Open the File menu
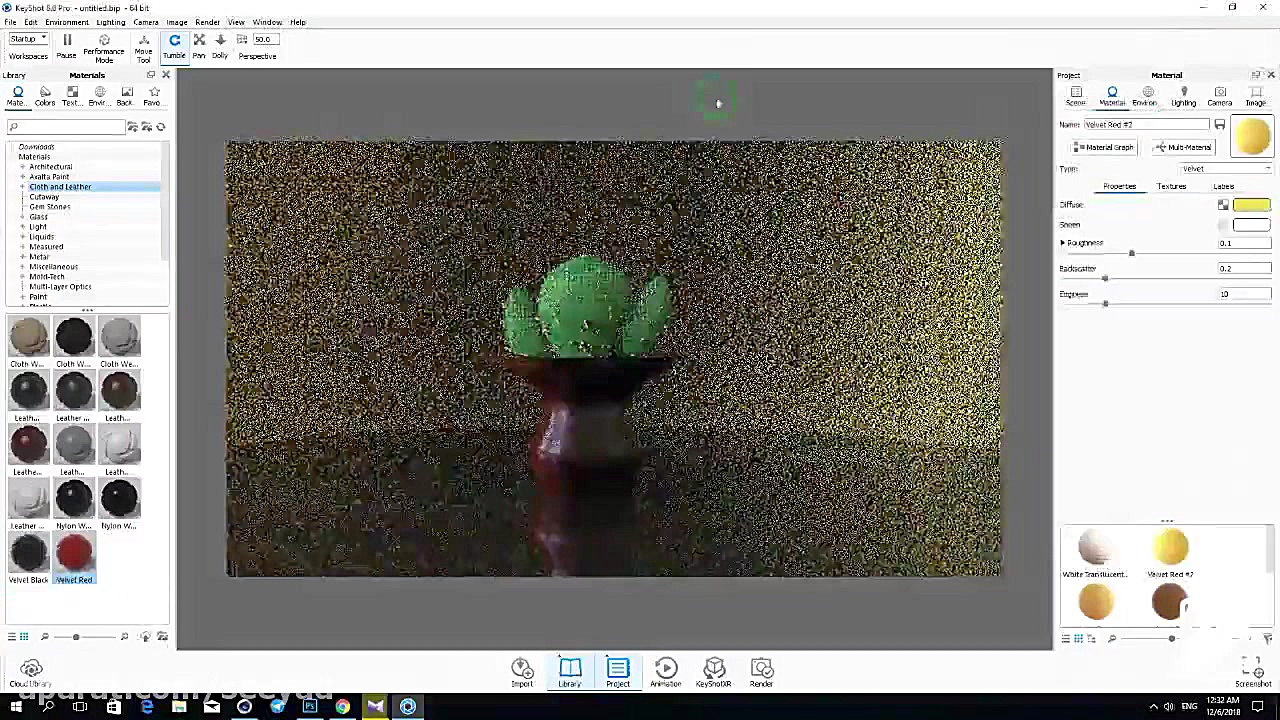Viewport: 1280px width, 720px height. pyautogui.click(x=10, y=22)
